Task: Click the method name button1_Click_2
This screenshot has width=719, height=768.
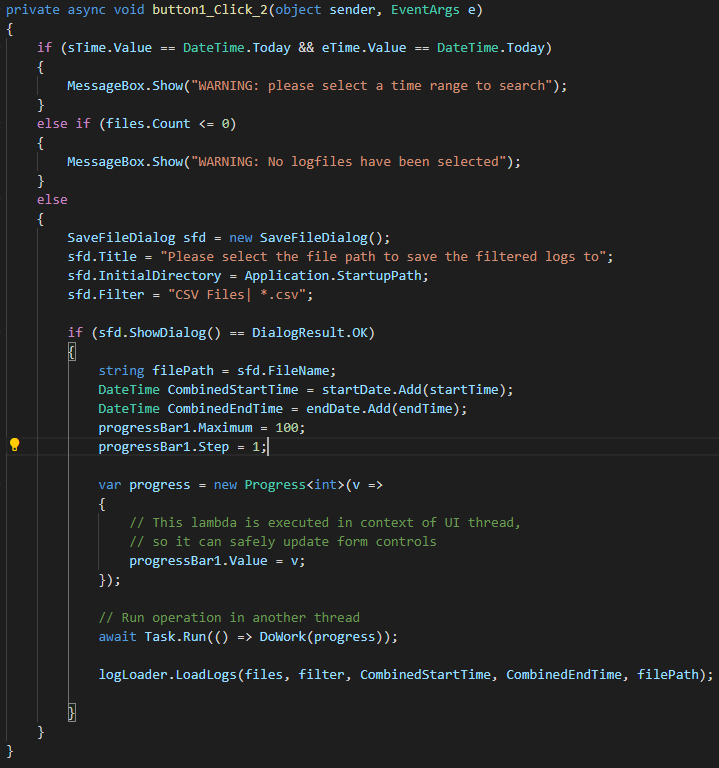Action: point(210,10)
